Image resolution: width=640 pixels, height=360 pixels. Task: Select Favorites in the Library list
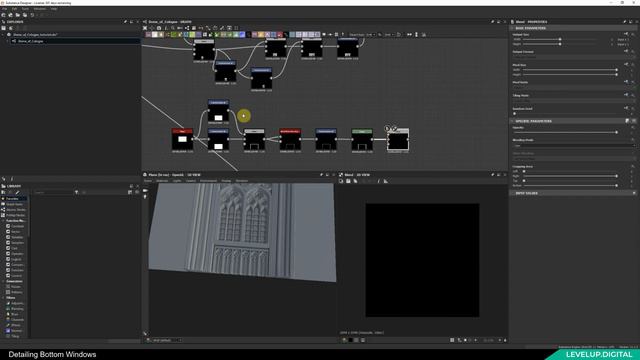tap(14, 199)
